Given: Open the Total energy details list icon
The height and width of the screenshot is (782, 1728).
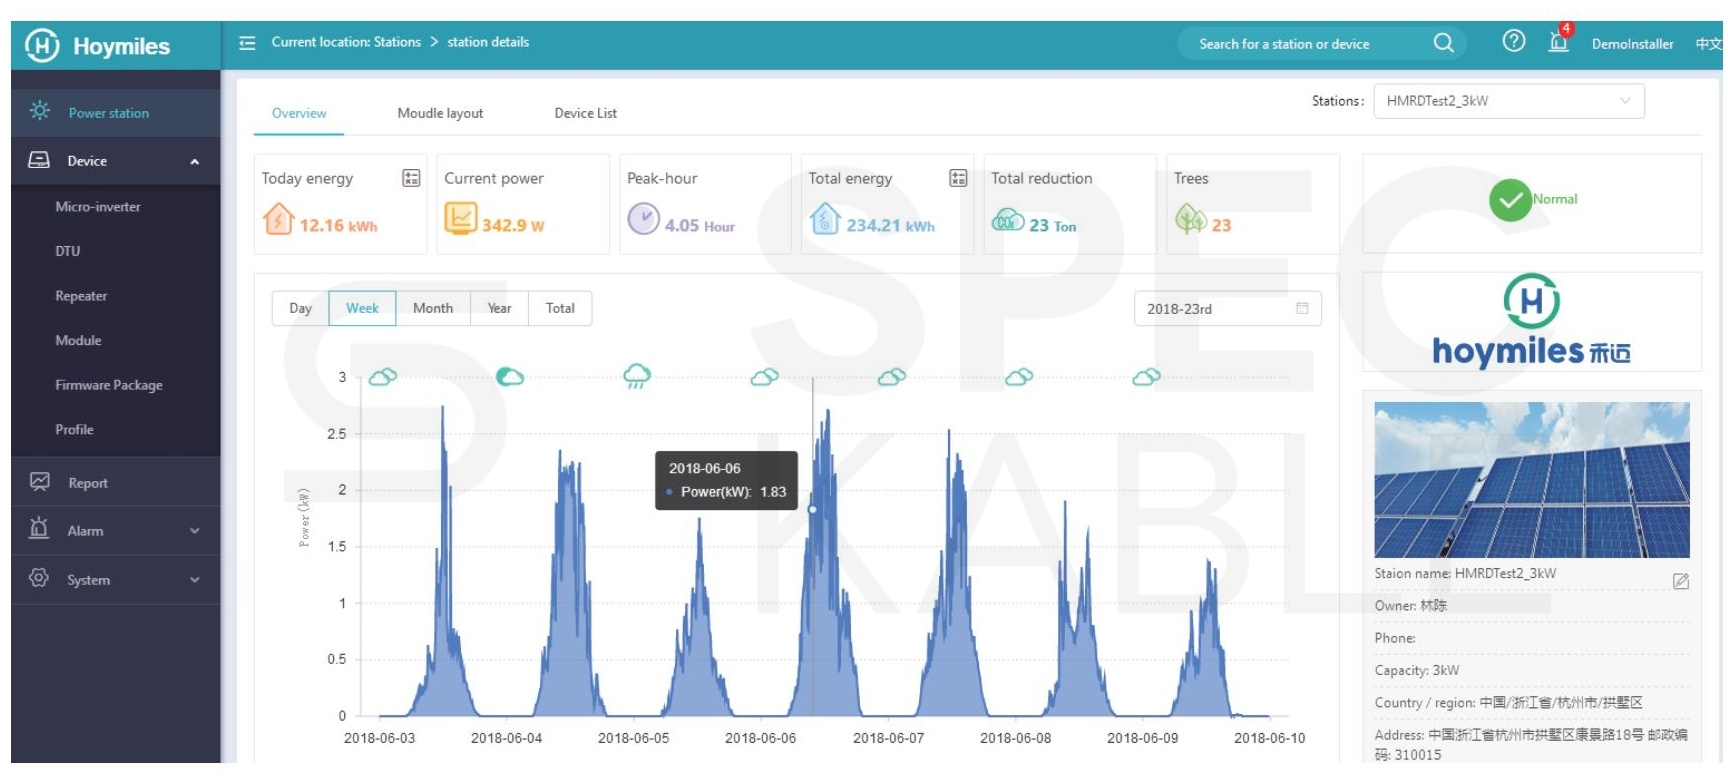Looking at the screenshot, I should [958, 178].
